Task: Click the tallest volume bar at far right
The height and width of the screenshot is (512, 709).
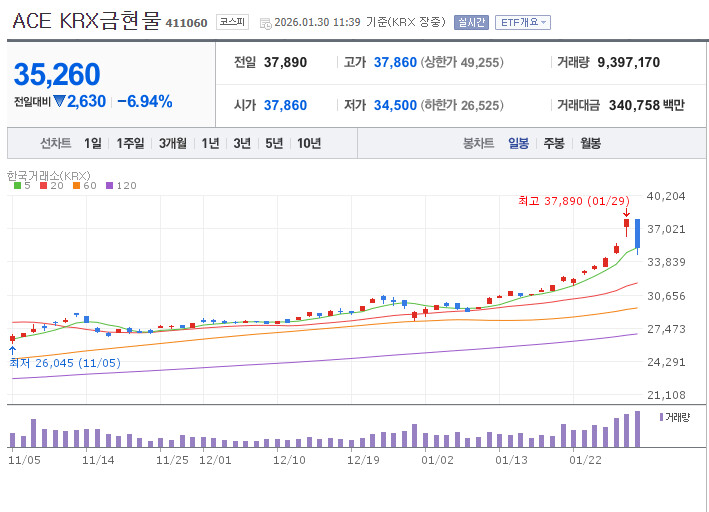Action: (x=637, y=429)
